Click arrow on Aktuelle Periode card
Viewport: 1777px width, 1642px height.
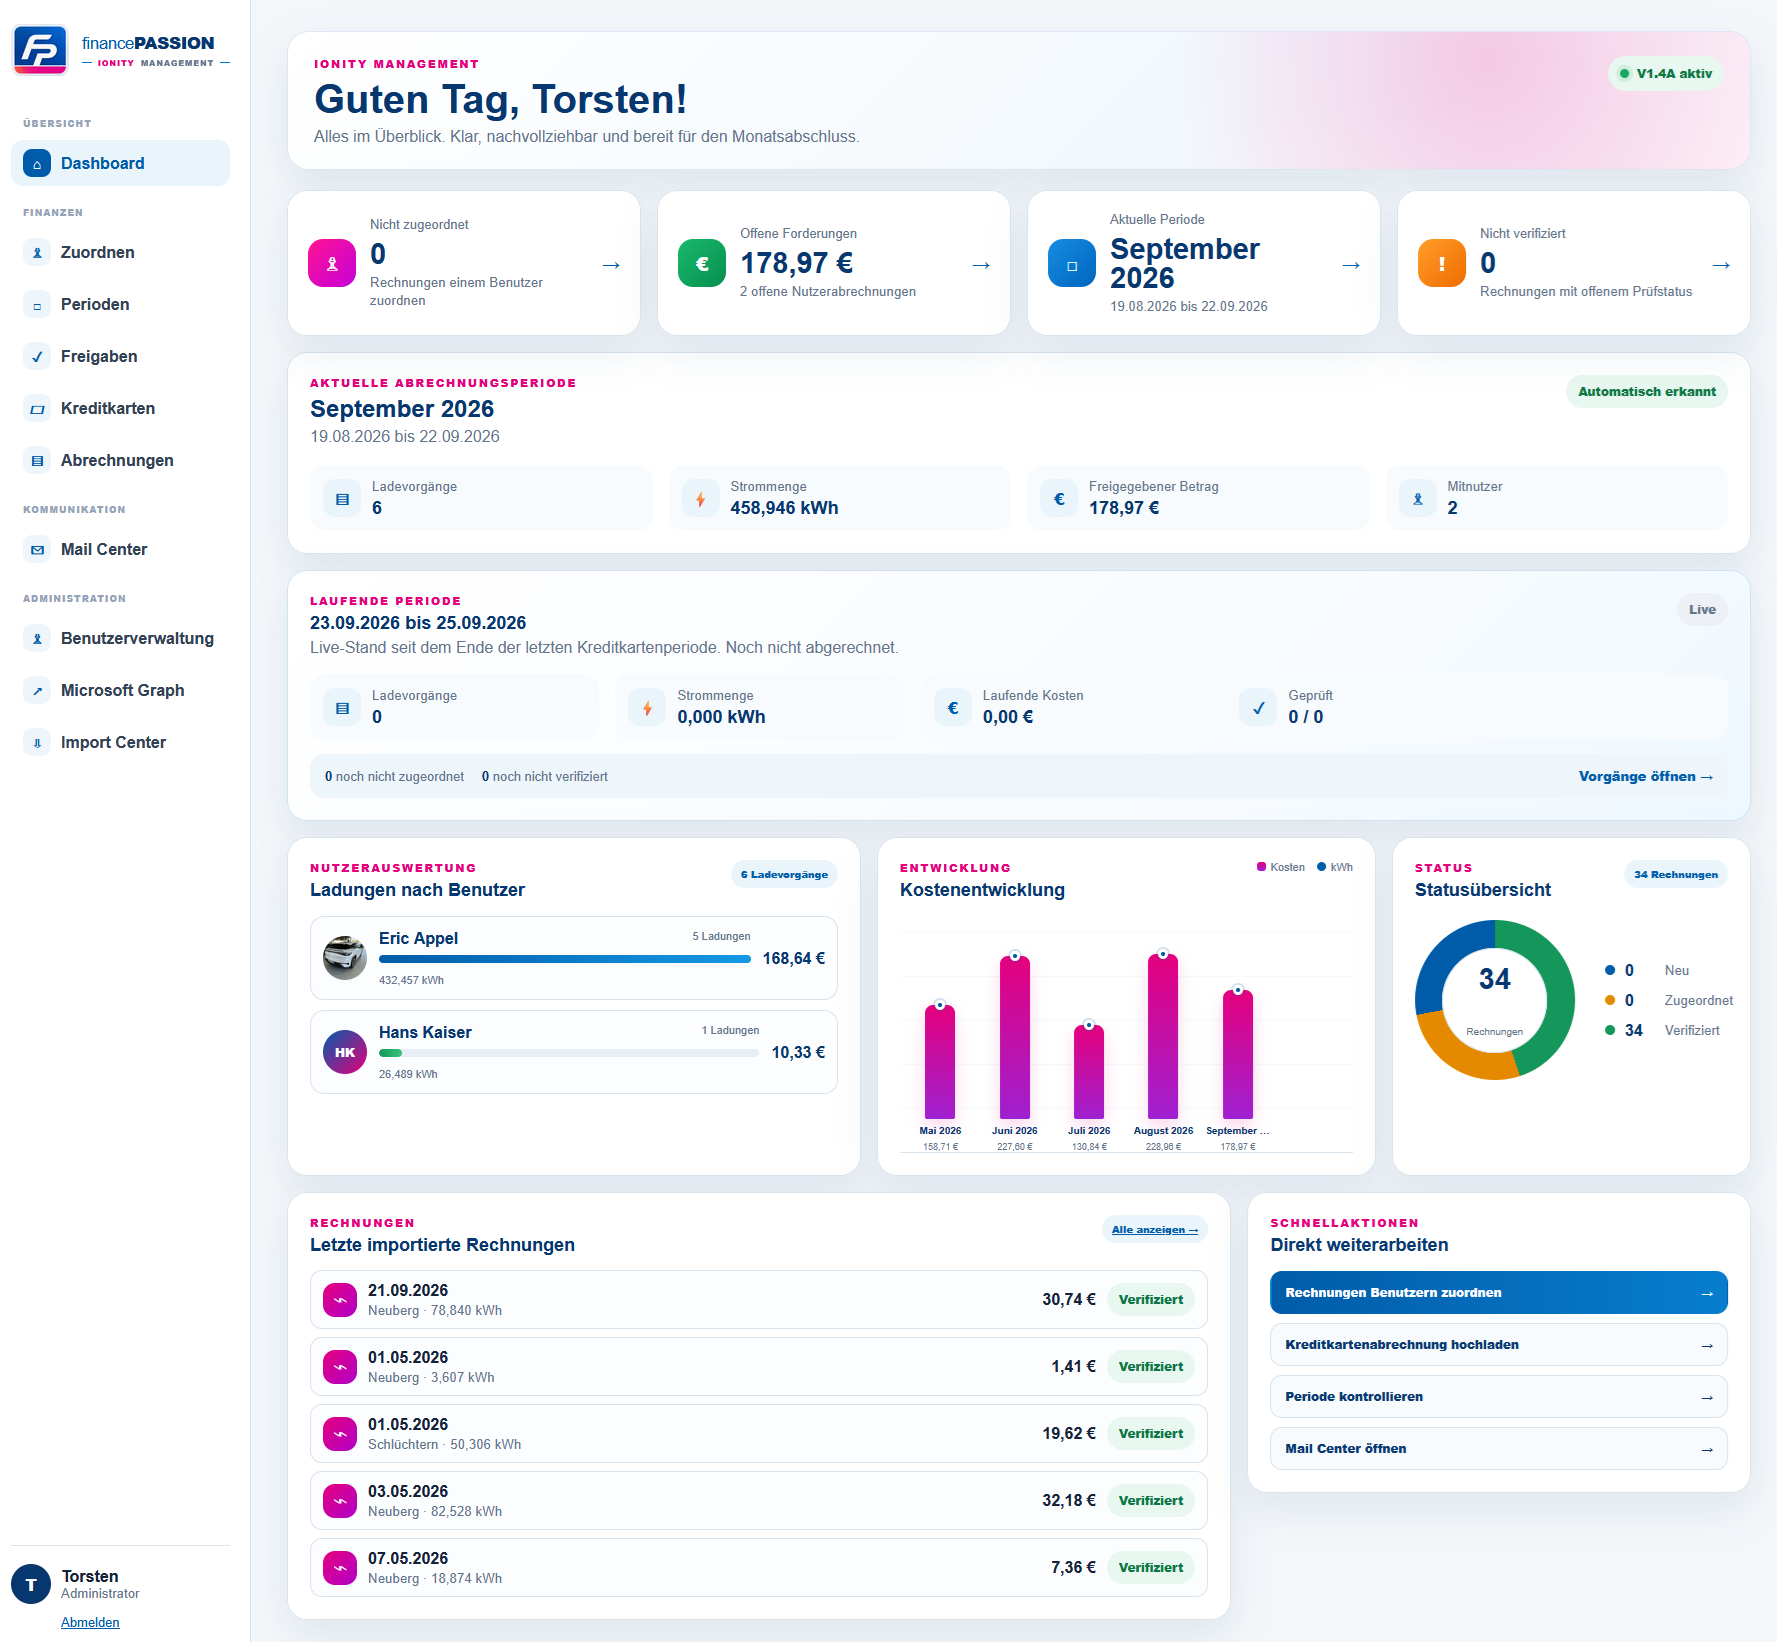(1351, 265)
